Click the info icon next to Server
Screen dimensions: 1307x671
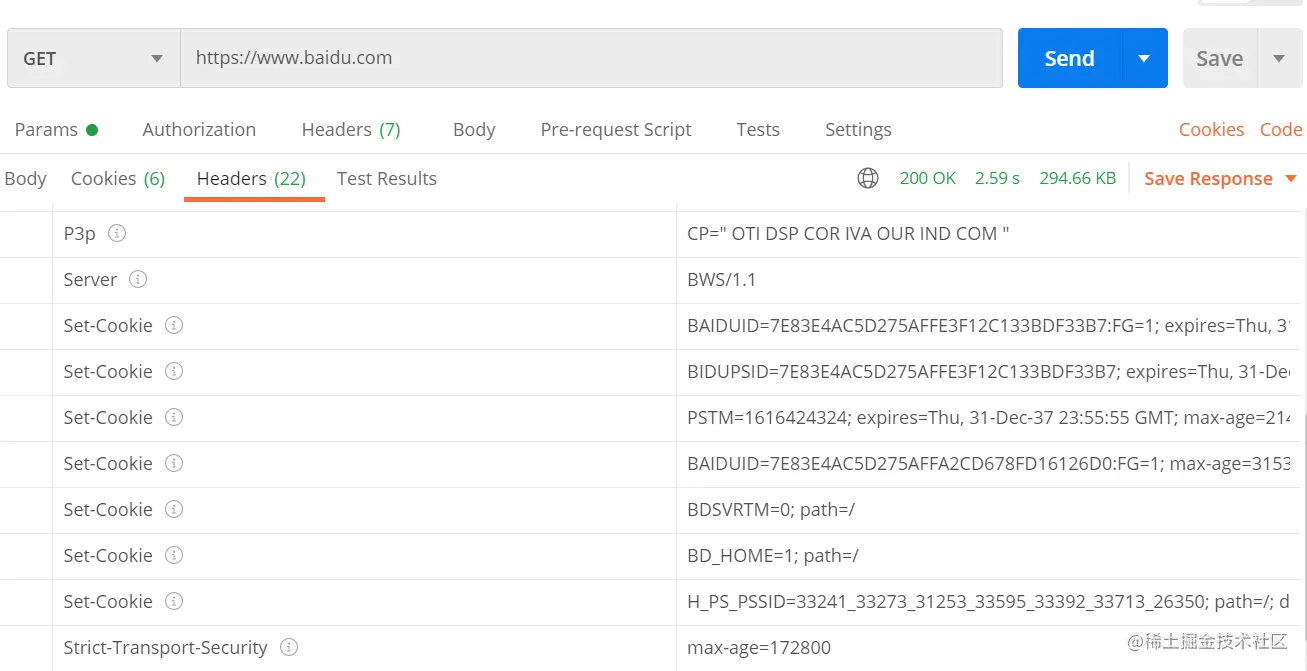(138, 279)
